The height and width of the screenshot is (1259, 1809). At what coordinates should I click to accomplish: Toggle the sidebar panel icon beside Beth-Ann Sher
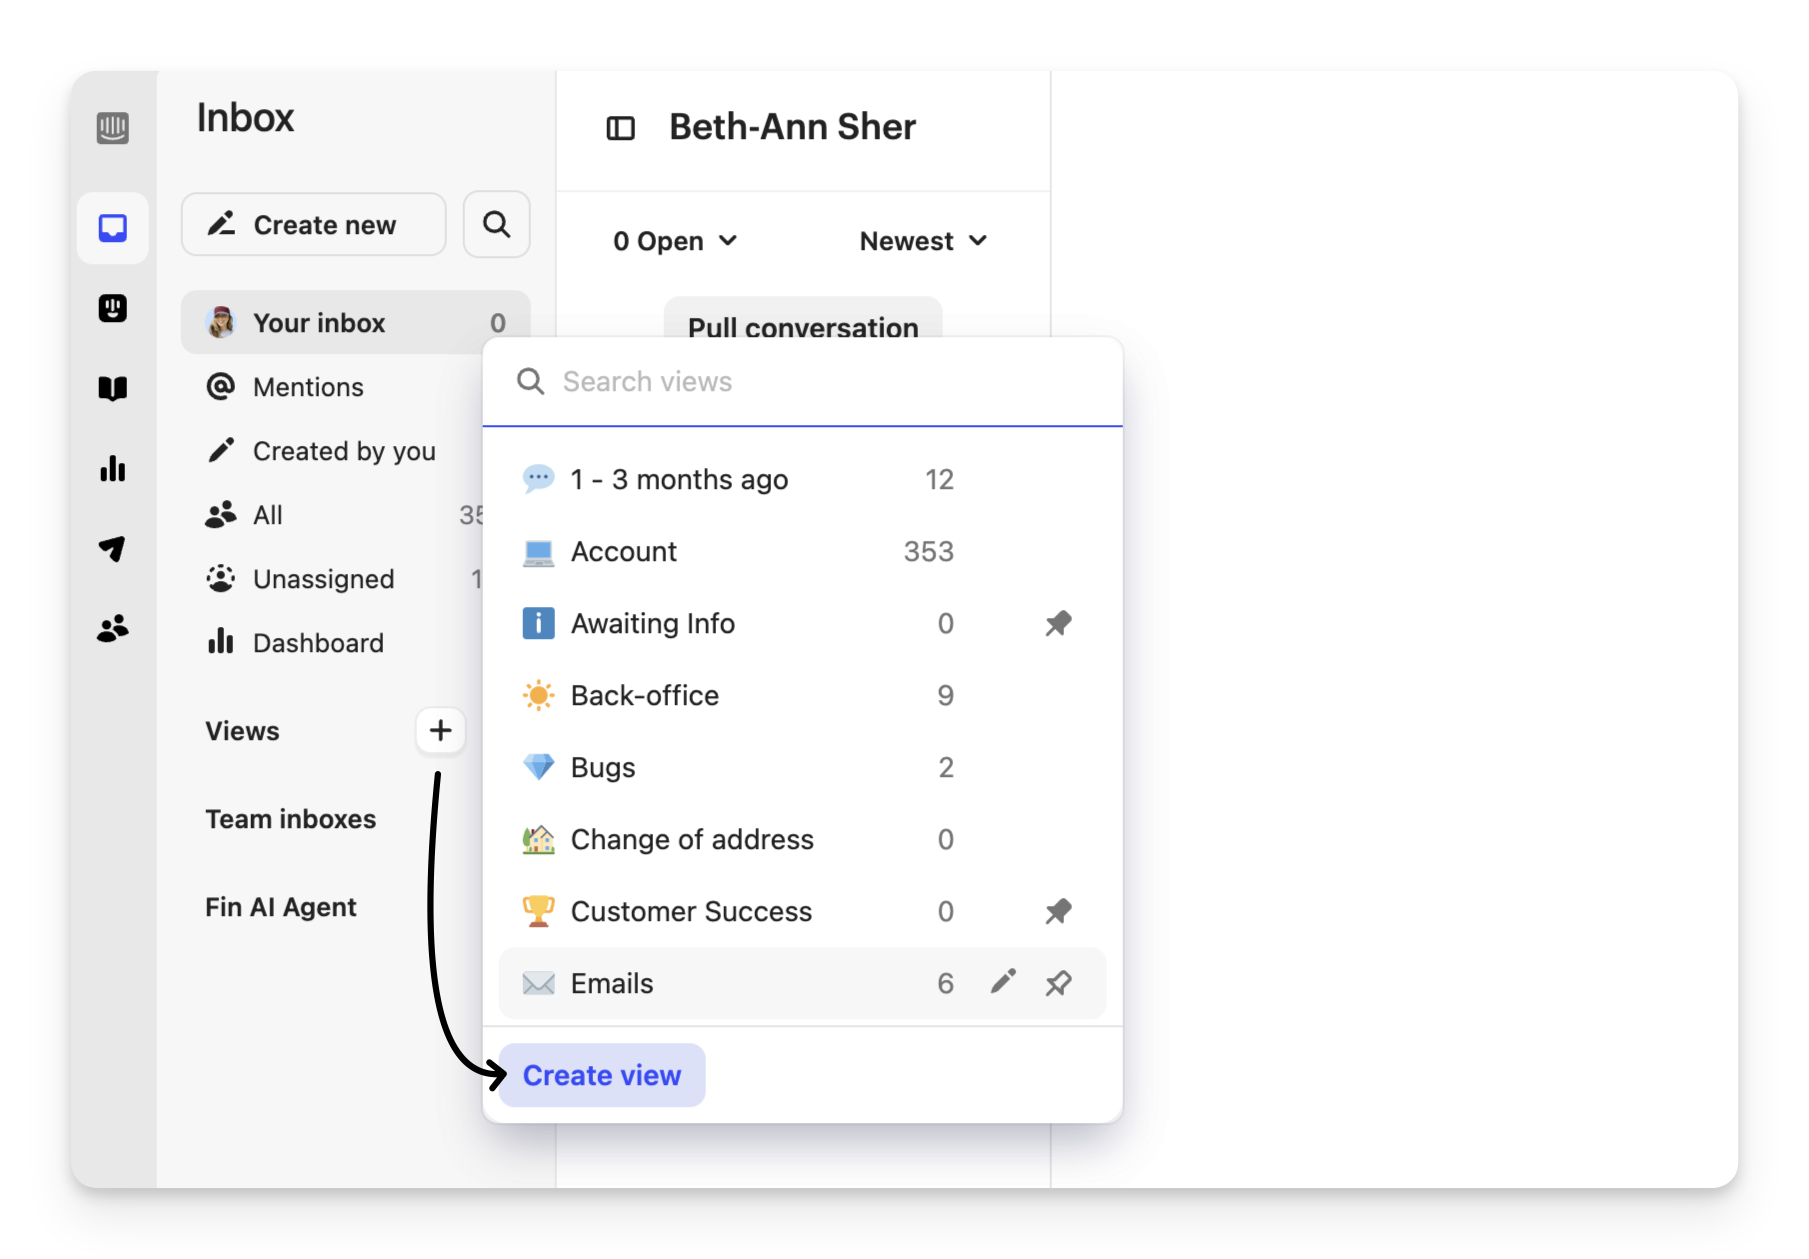[x=620, y=128]
